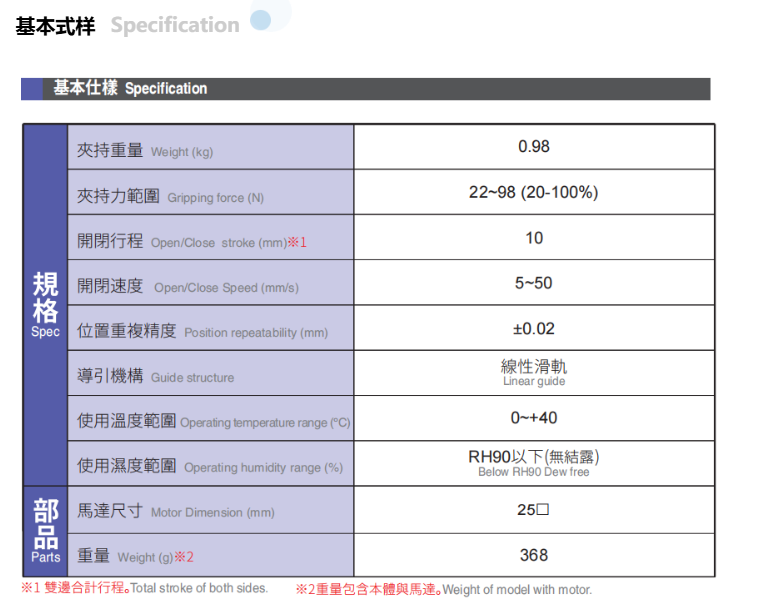
Task: Click the '重量 Weight (g)' label in Parts
Action: click(x=125, y=556)
